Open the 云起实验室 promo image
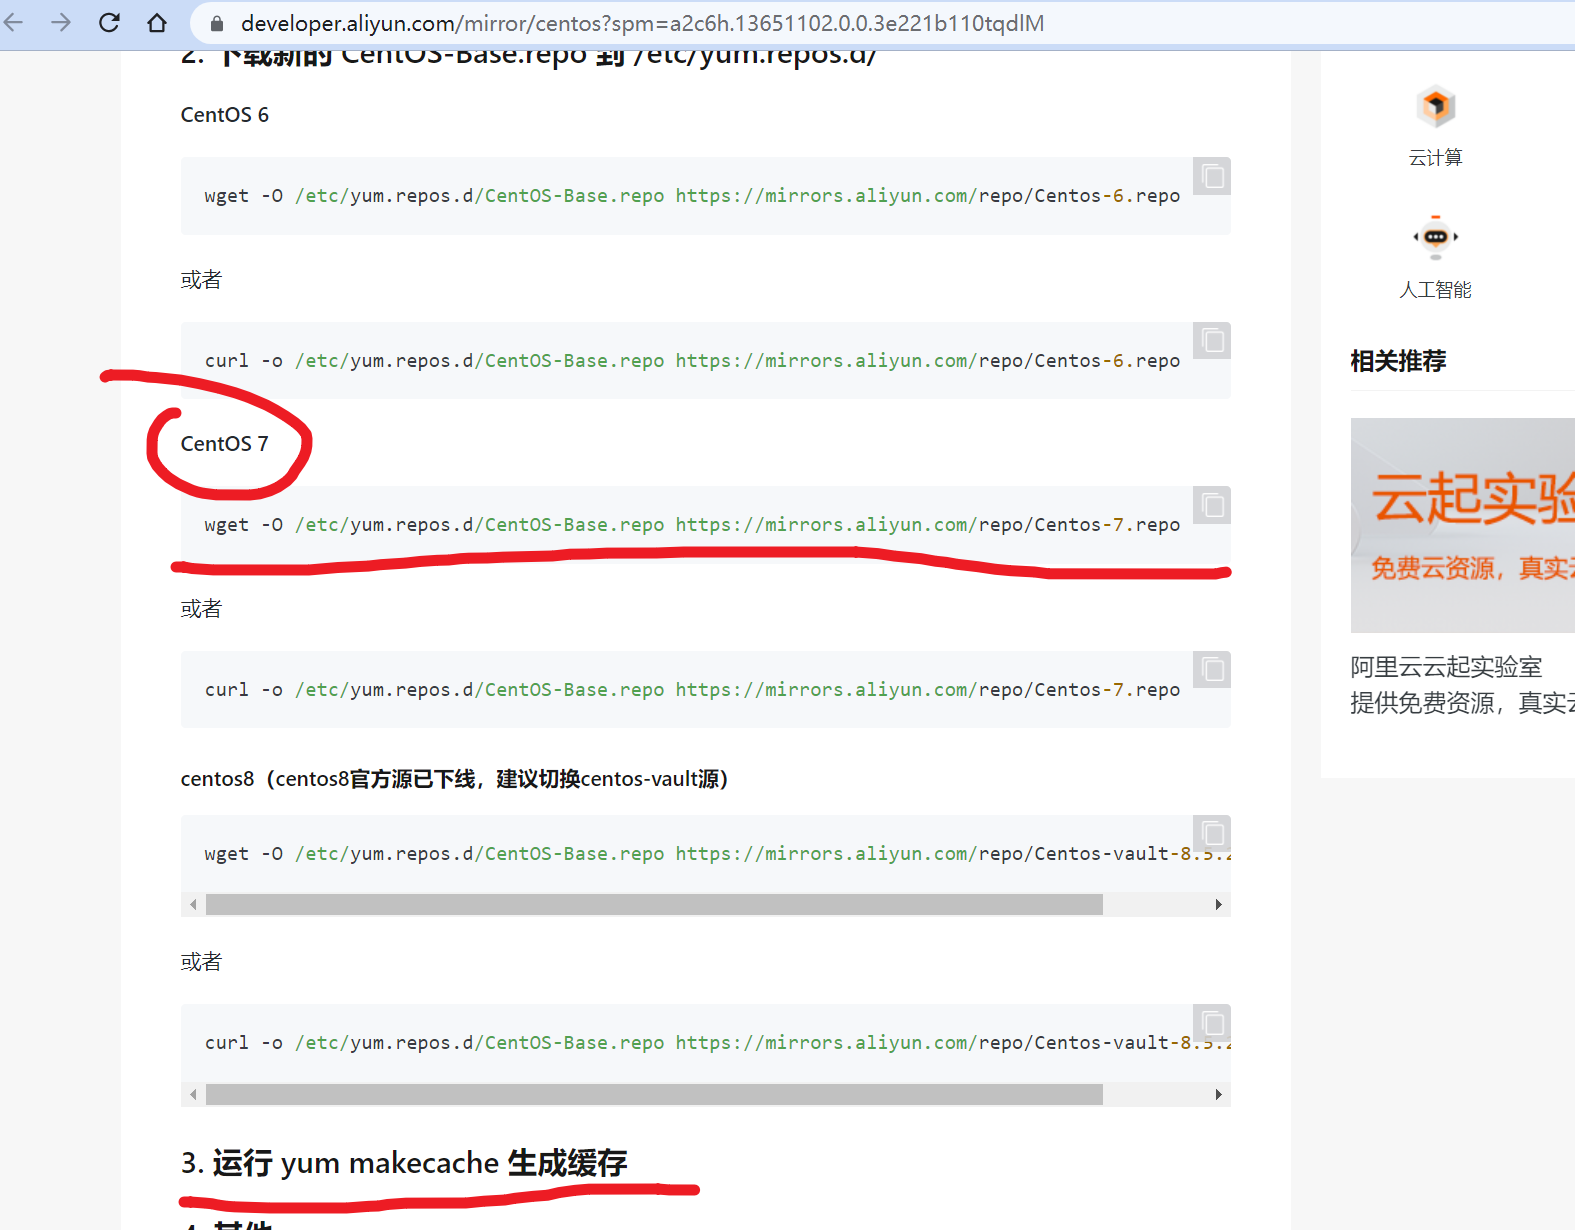 [1462, 525]
